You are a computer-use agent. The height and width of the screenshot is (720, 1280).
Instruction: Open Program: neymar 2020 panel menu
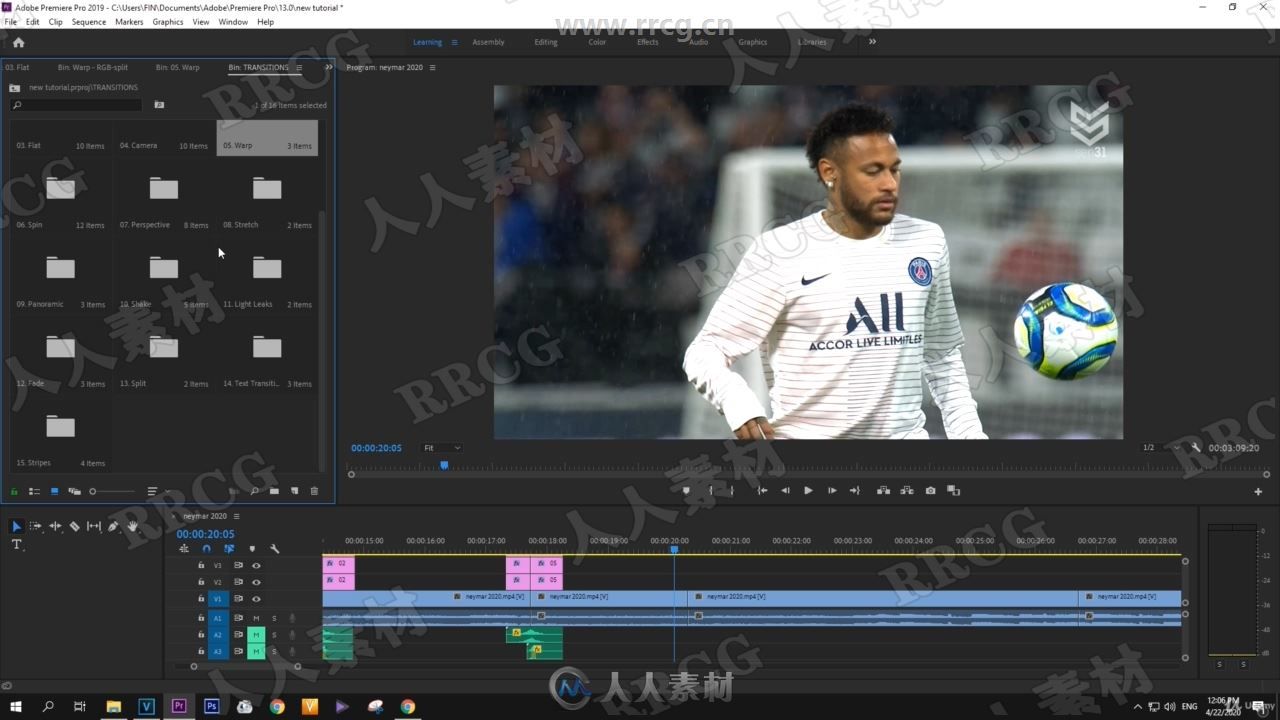click(432, 68)
